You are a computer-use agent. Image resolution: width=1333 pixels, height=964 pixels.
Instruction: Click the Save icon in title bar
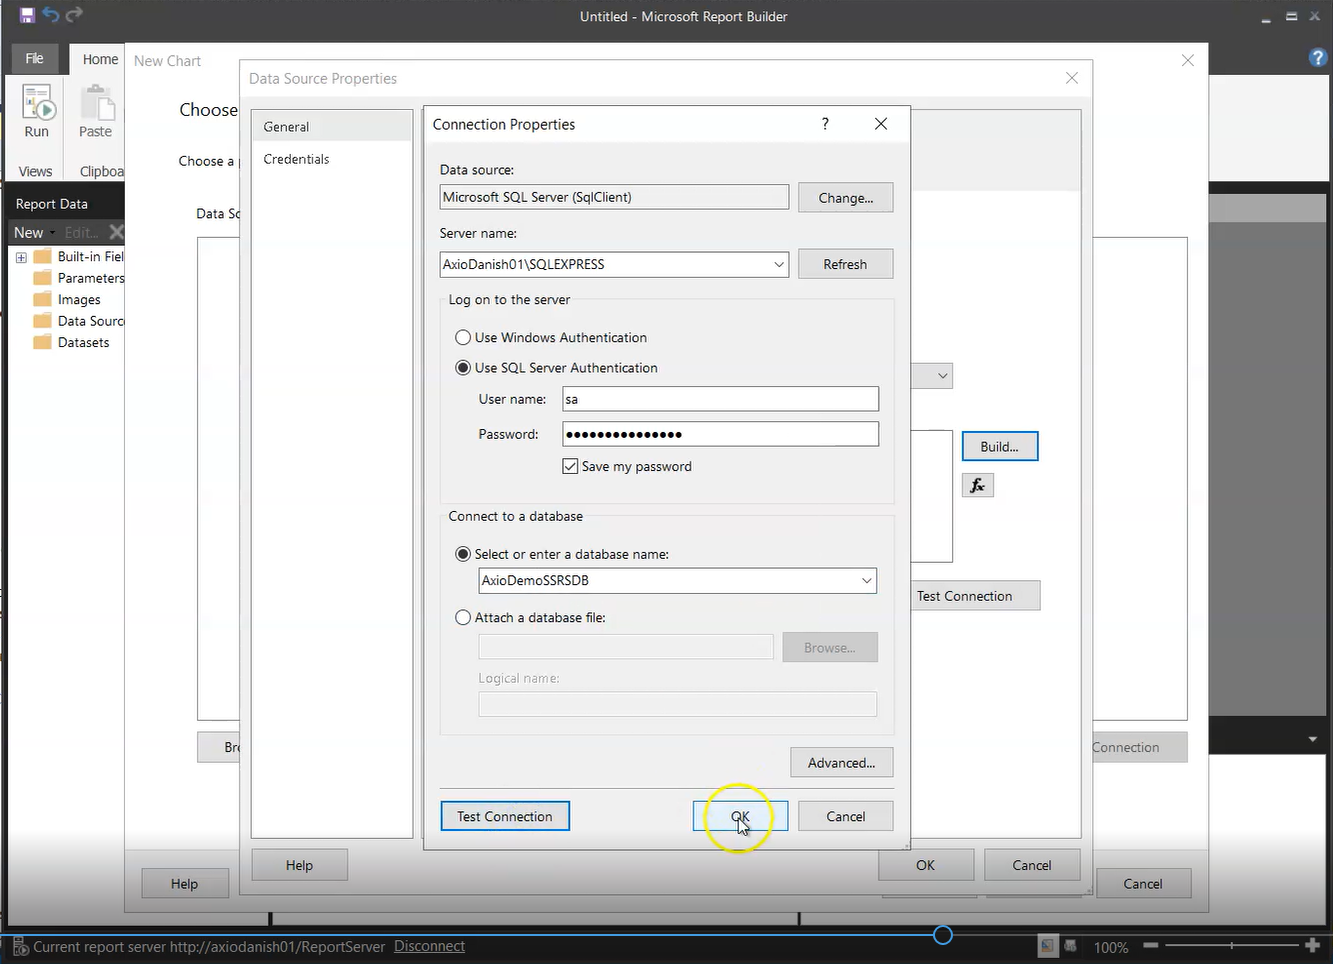tap(27, 15)
